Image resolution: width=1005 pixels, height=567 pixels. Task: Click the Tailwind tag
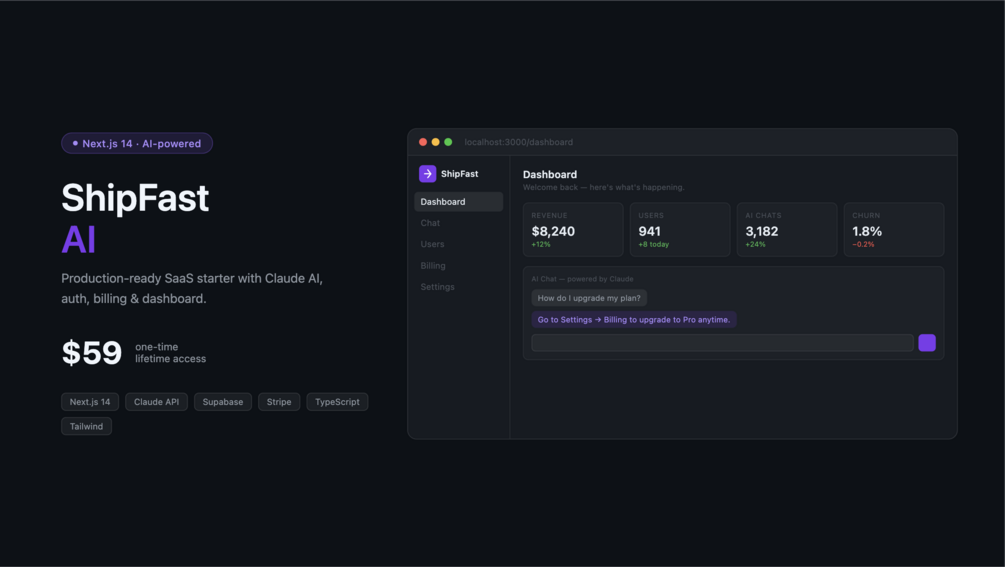pos(87,426)
